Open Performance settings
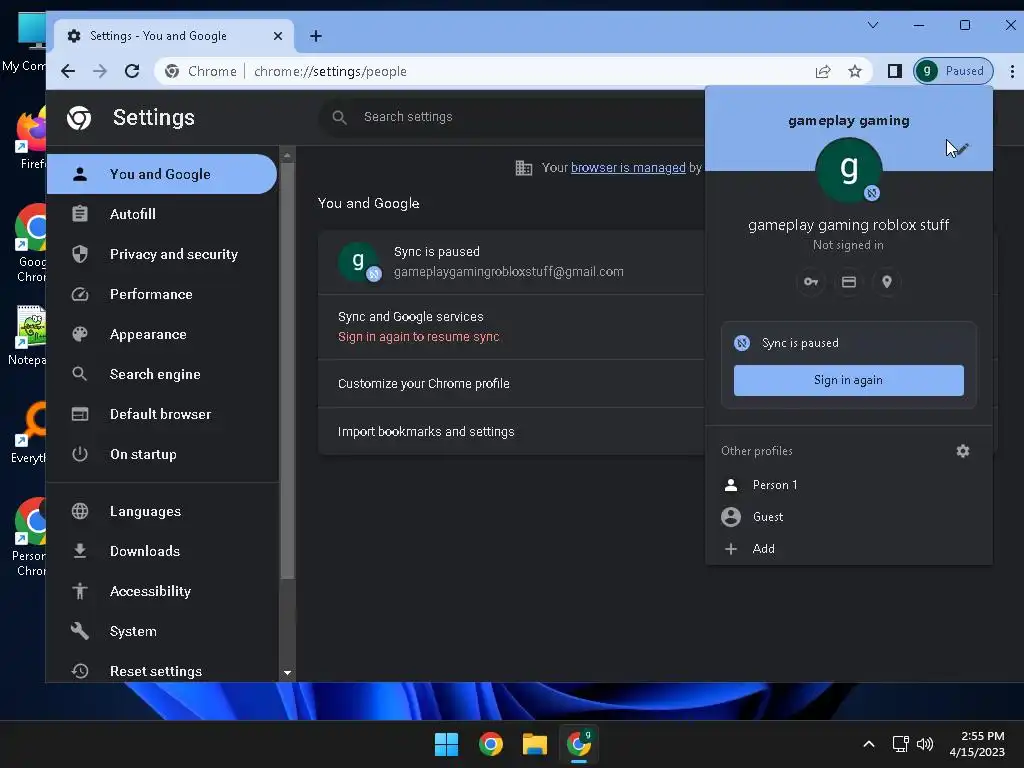Viewport: 1024px width, 768px height. point(161,295)
